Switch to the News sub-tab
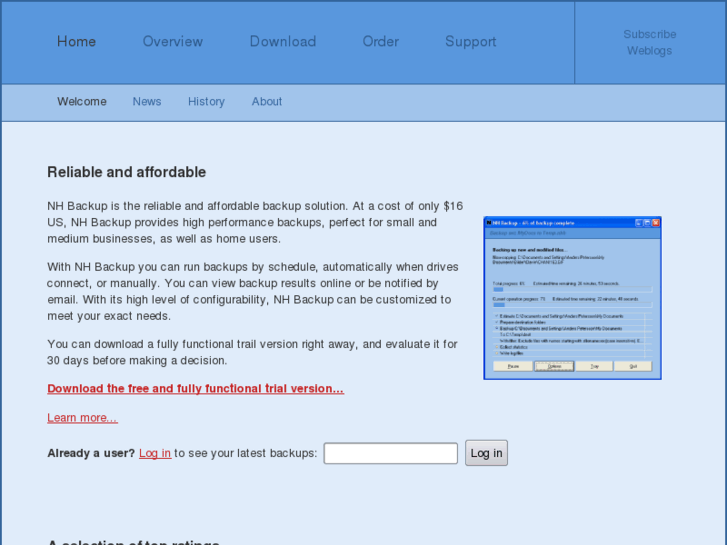This screenshot has height=545, width=727. (x=147, y=102)
